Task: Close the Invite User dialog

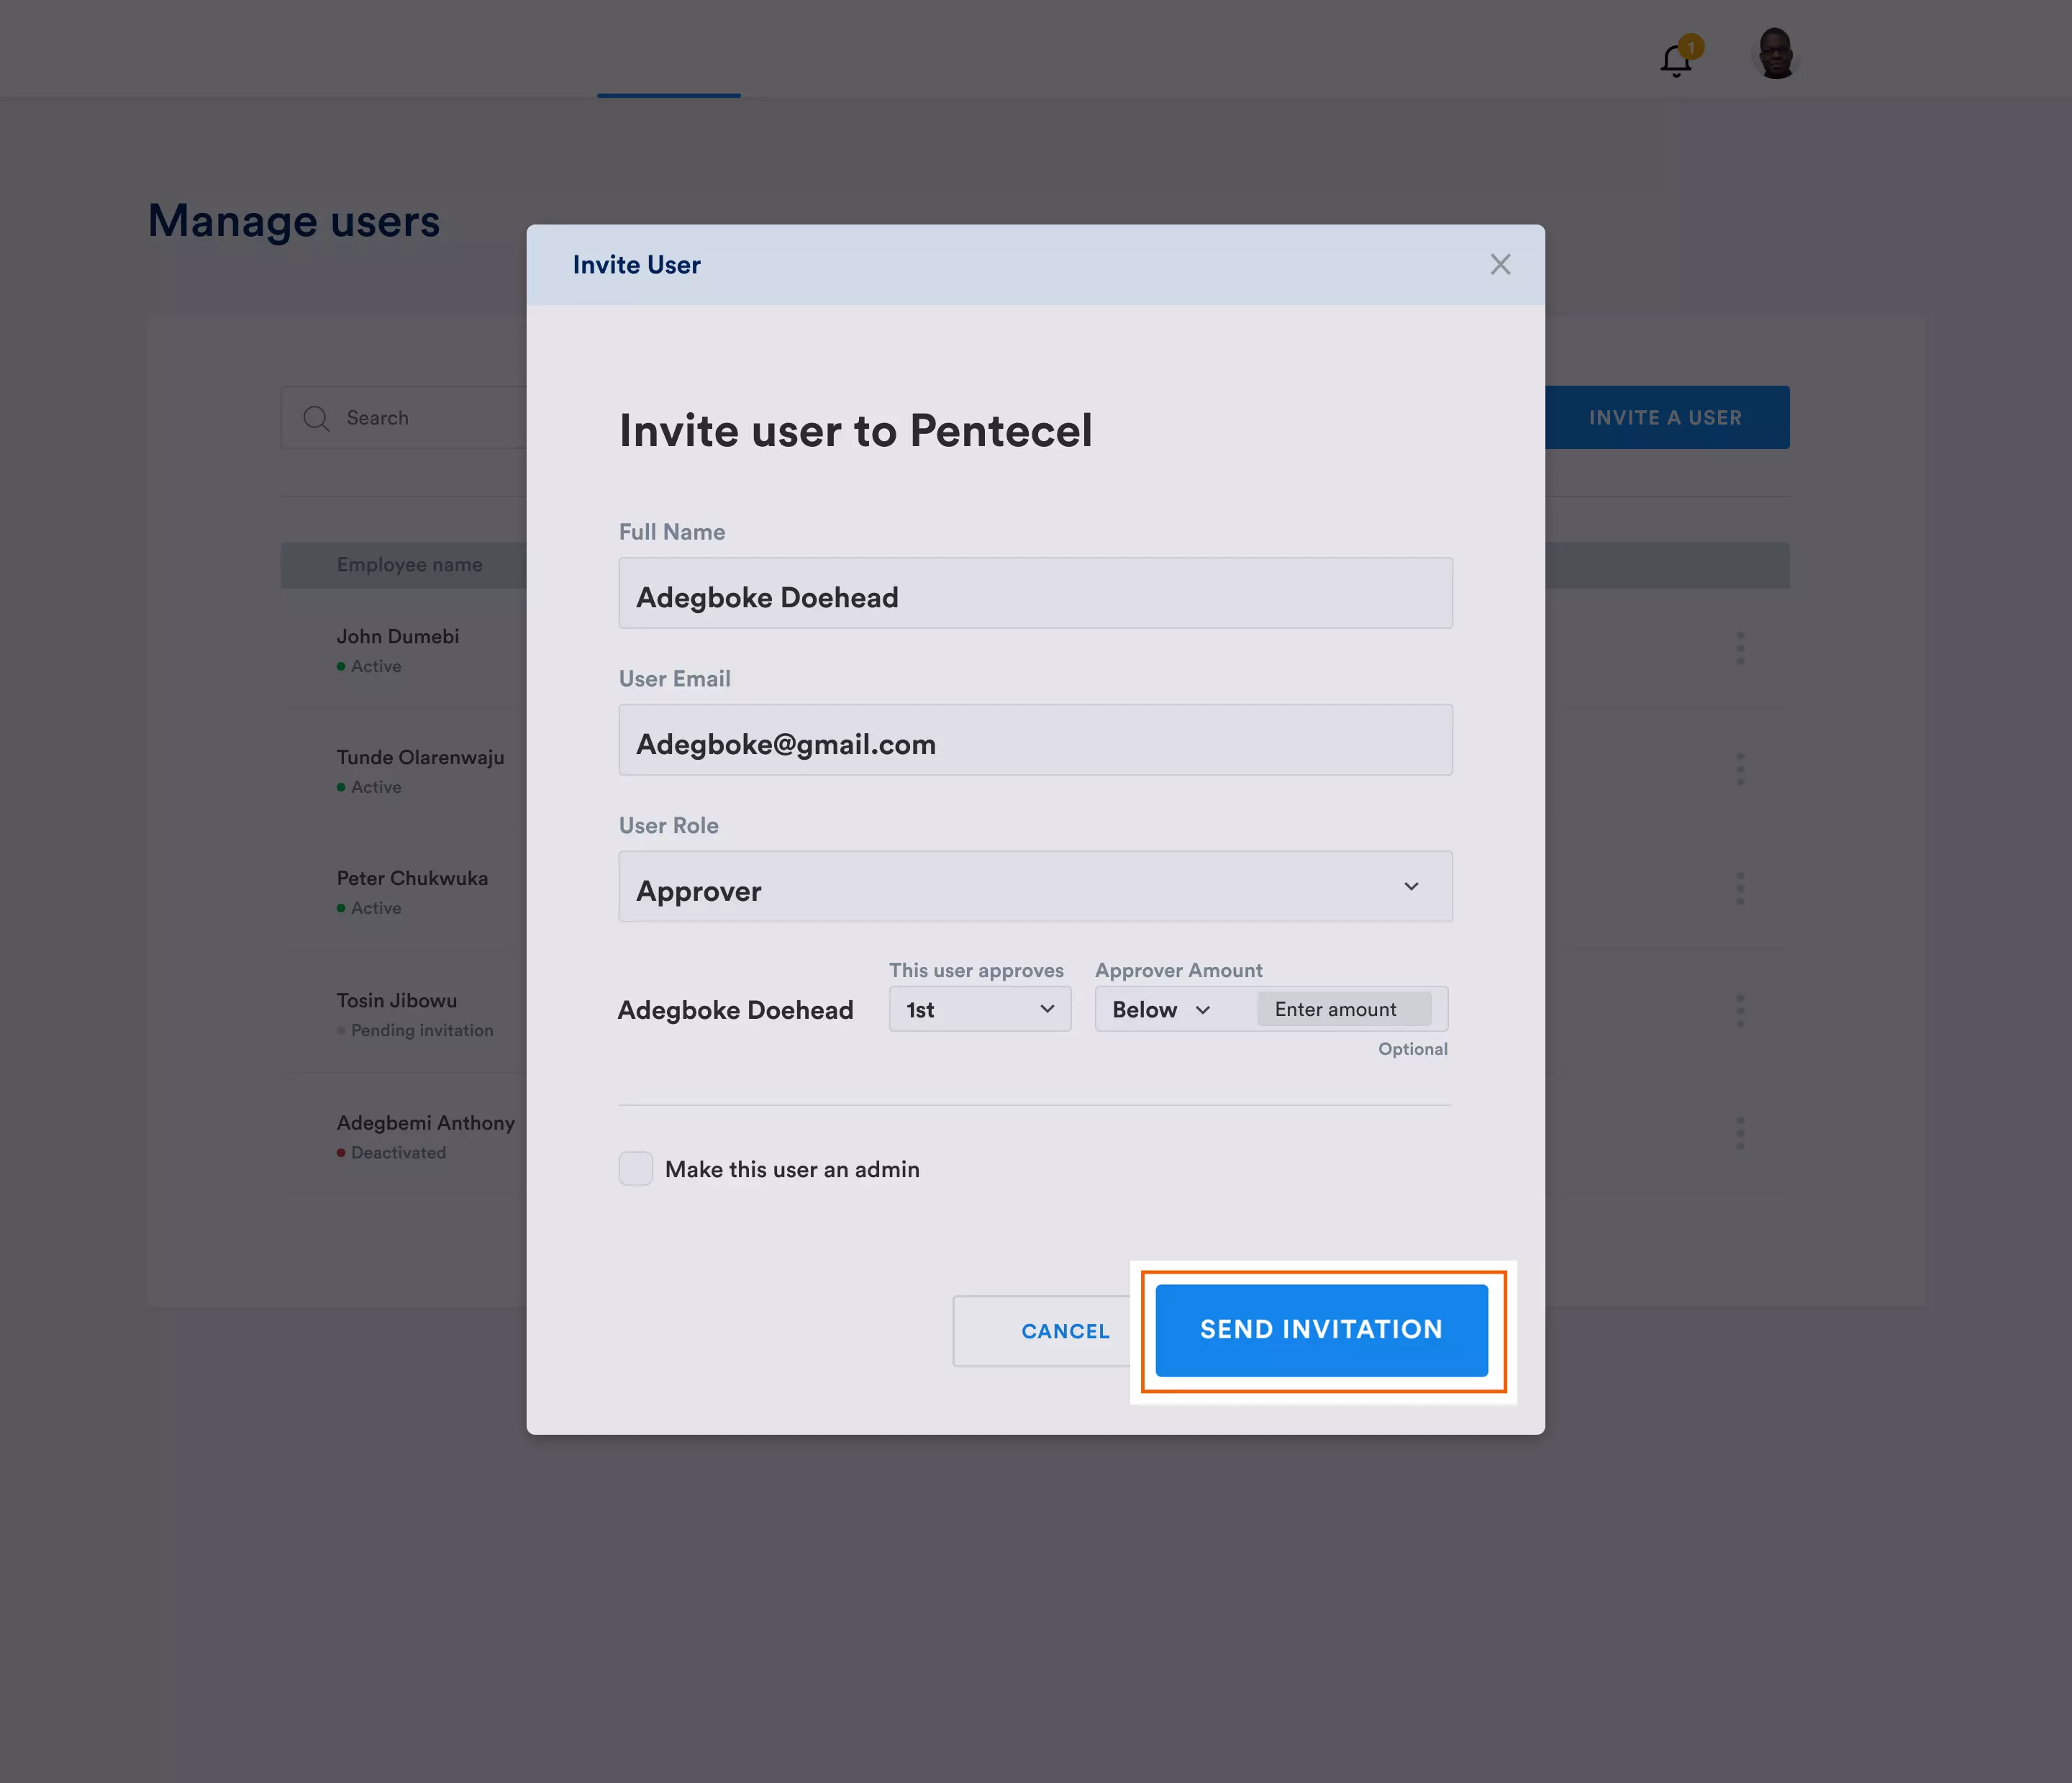Action: [1500, 264]
